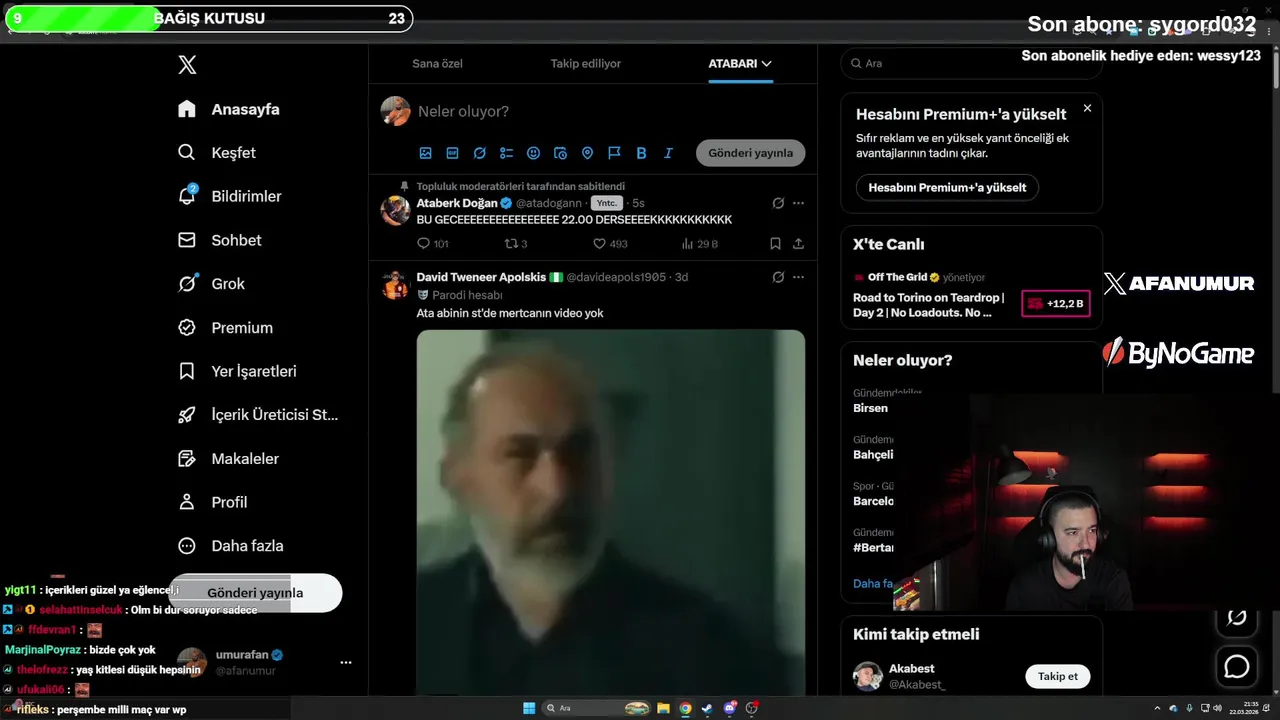Viewport: 1280px width, 720px height.
Task: Click Windows taskbar search box
Action: [x=597, y=708]
